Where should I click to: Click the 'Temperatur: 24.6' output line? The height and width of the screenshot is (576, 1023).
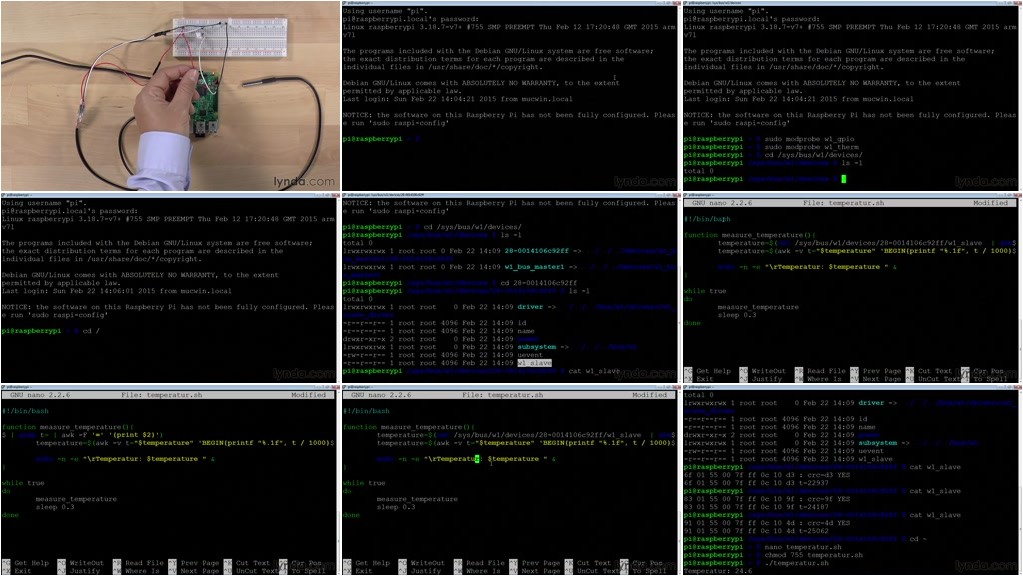(x=718, y=571)
